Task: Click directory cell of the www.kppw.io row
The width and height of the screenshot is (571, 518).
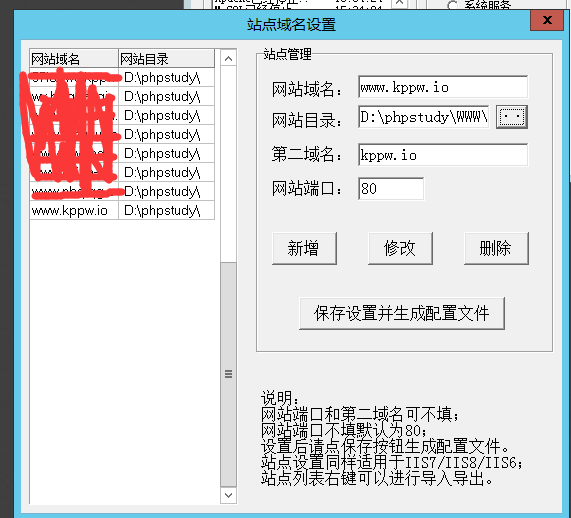Action: click(166, 210)
